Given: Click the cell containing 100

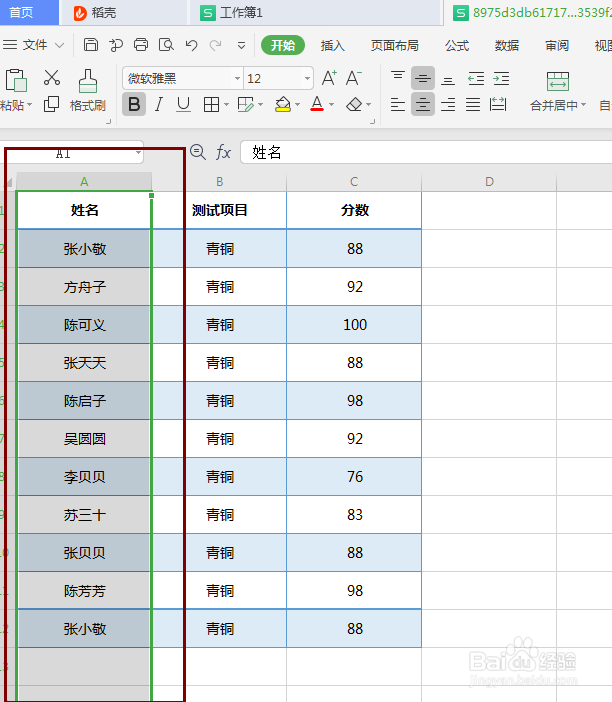Looking at the screenshot, I should pyautogui.click(x=354, y=325).
